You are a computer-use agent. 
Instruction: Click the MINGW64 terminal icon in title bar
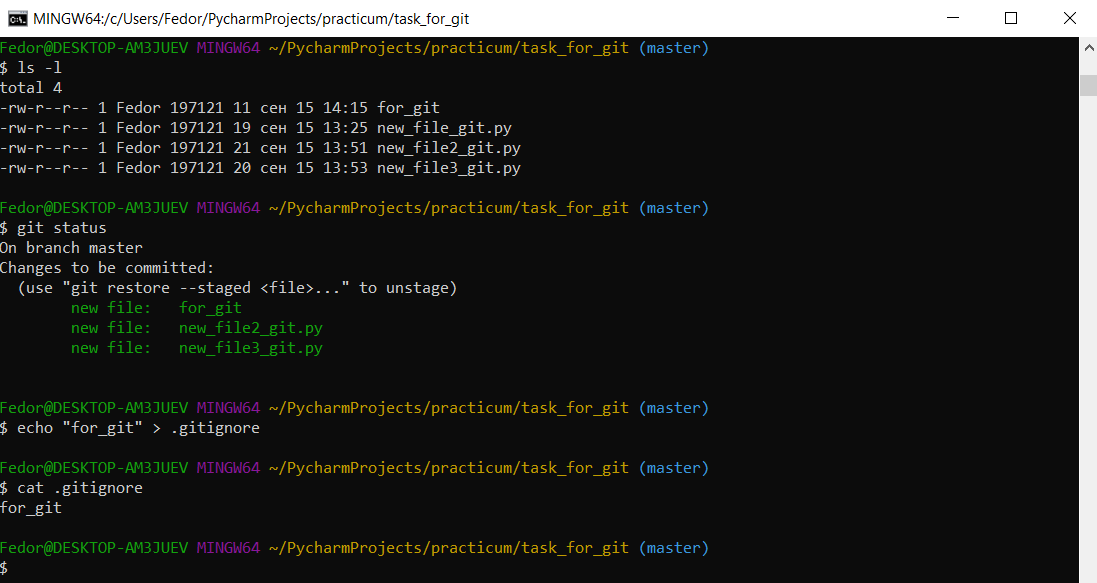[x=14, y=17]
